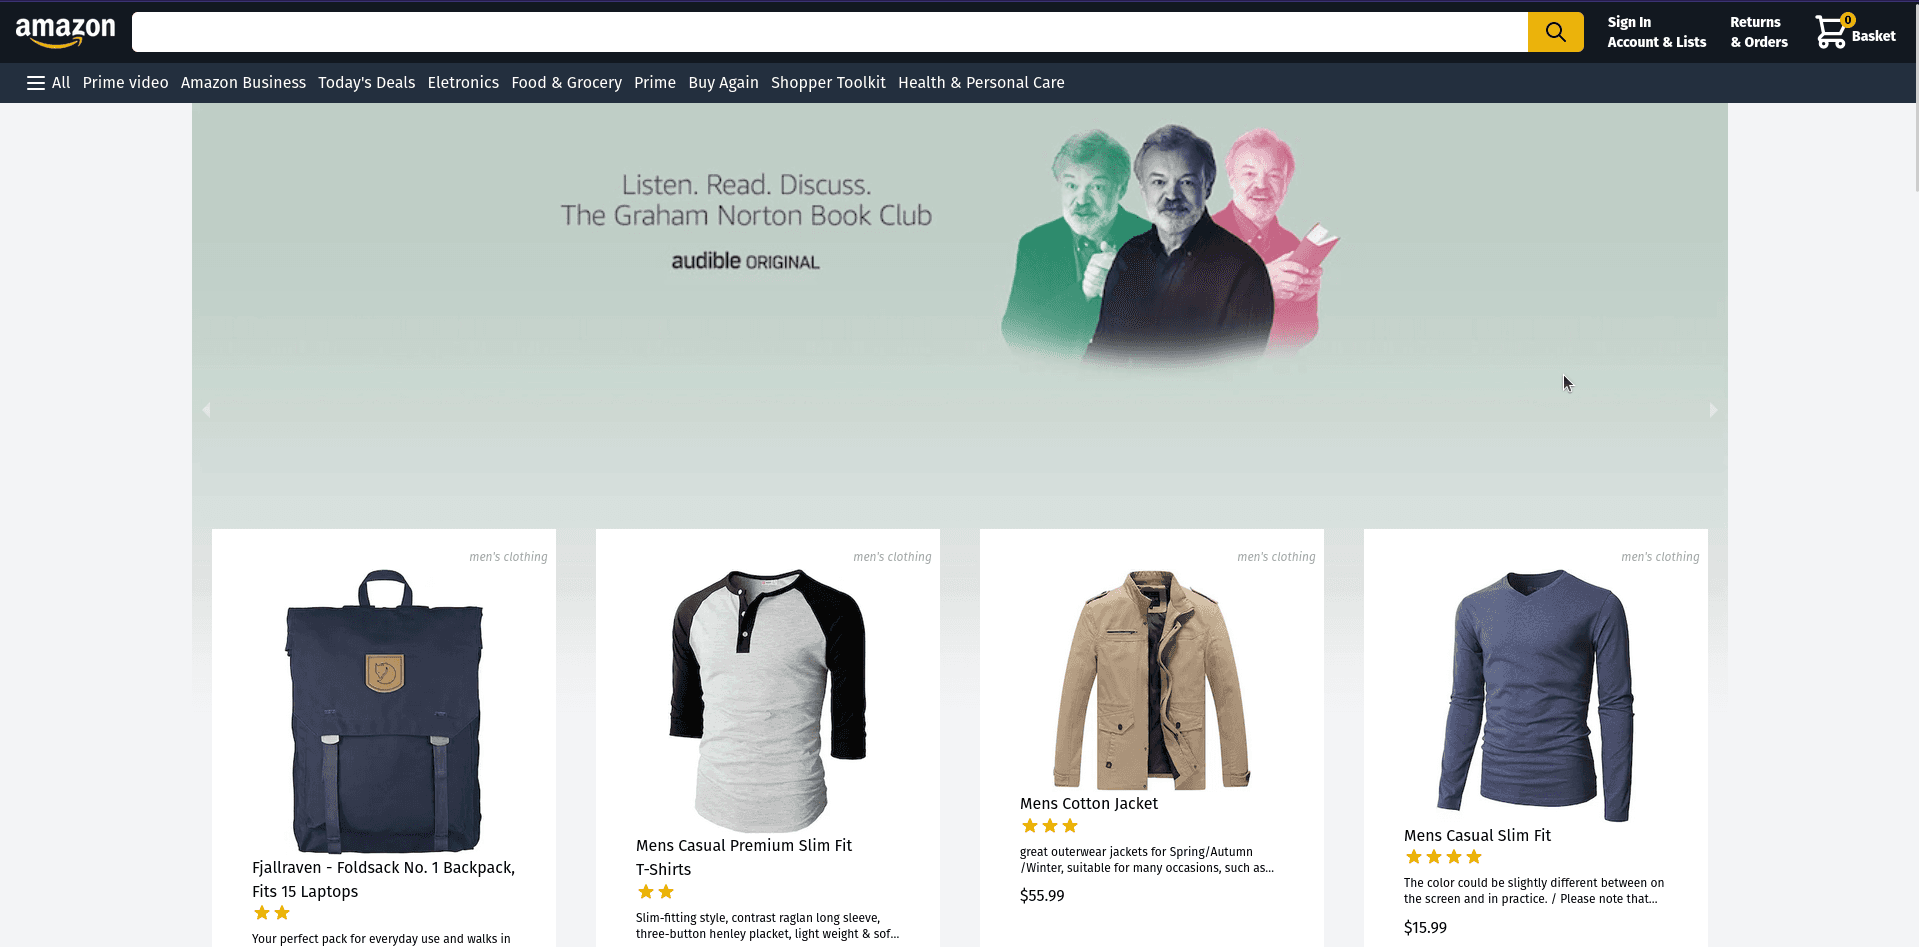Click the audible ORIGINAL logo text
This screenshot has height=947, width=1919.
745,261
